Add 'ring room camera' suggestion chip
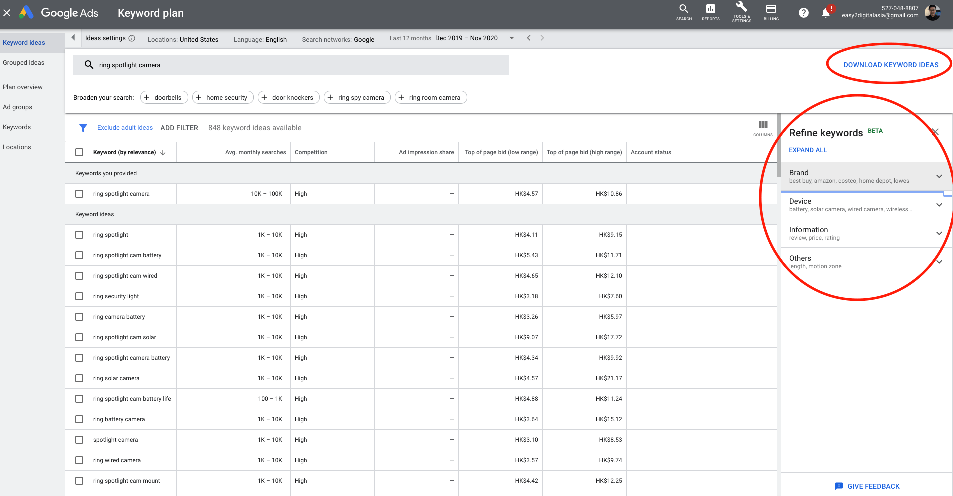 coord(430,97)
